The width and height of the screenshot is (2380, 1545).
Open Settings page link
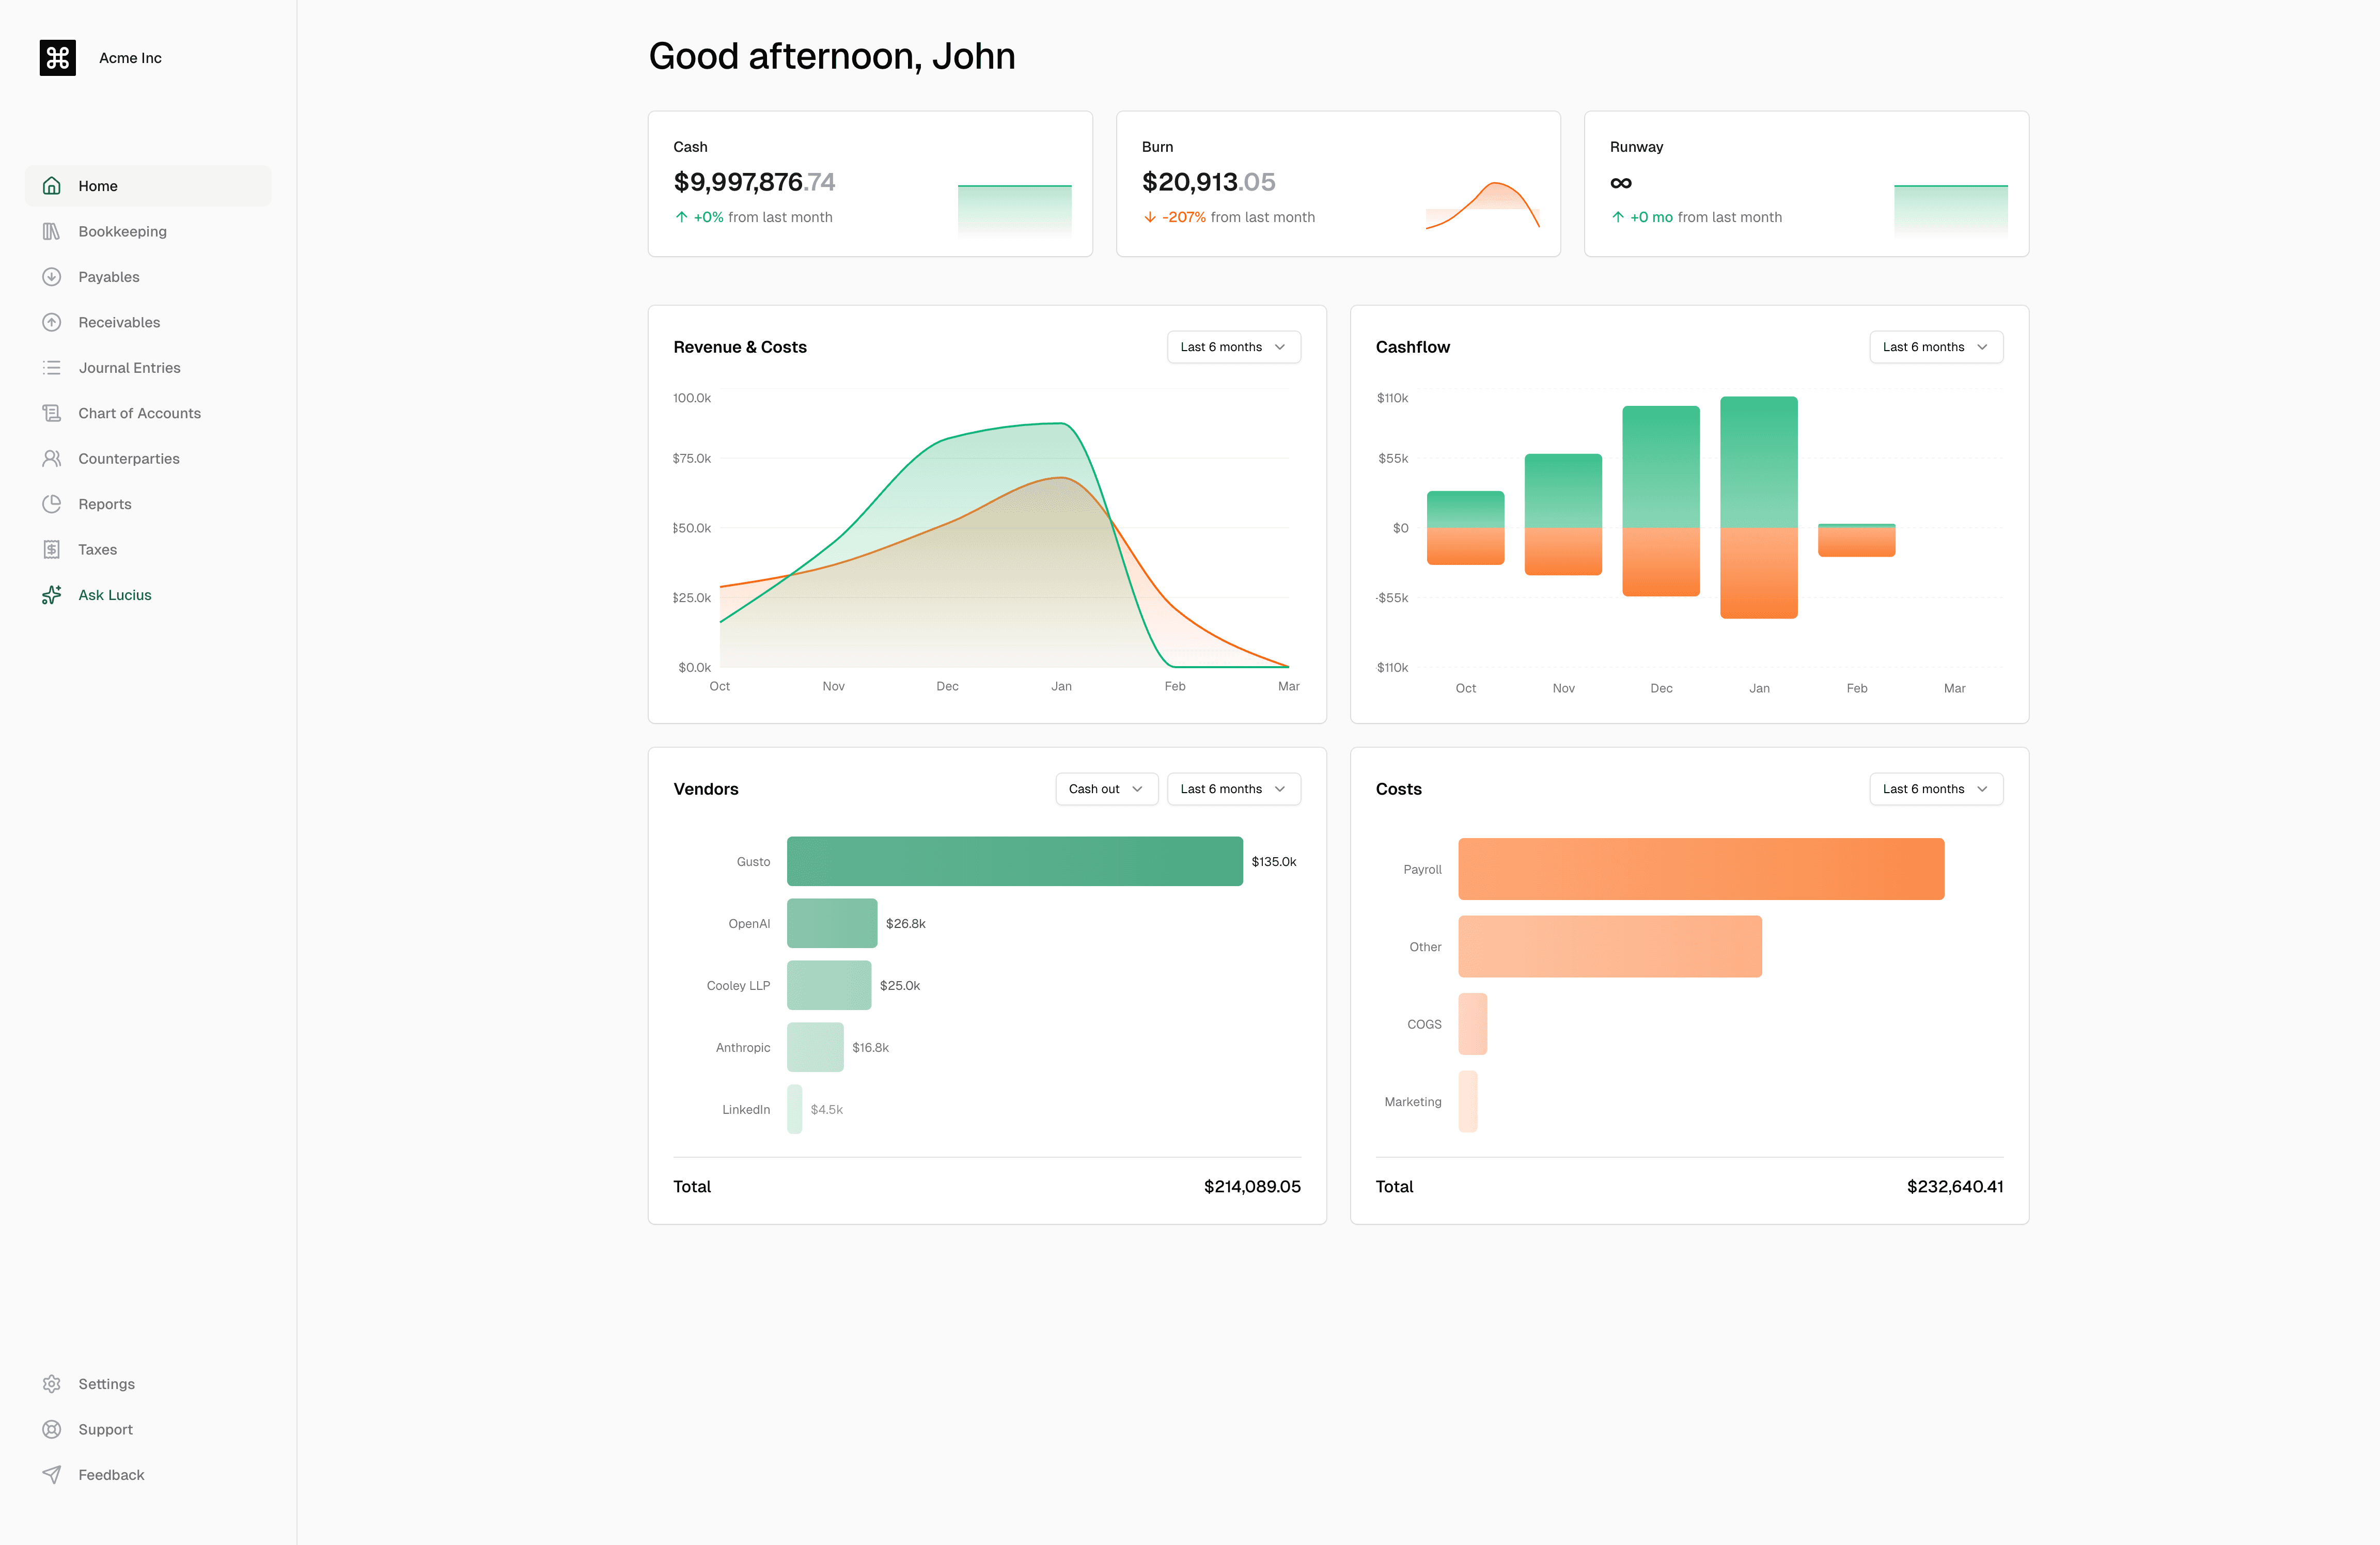coord(106,1384)
